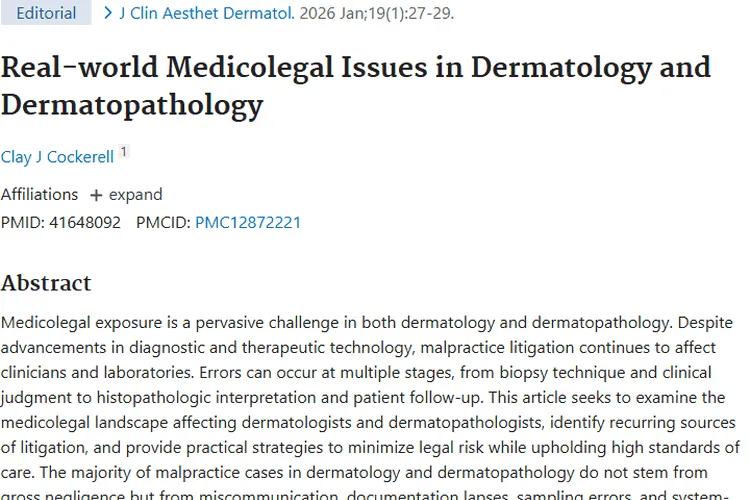Expand the Affiliations section
750x500 pixels.
pos(126,195)
